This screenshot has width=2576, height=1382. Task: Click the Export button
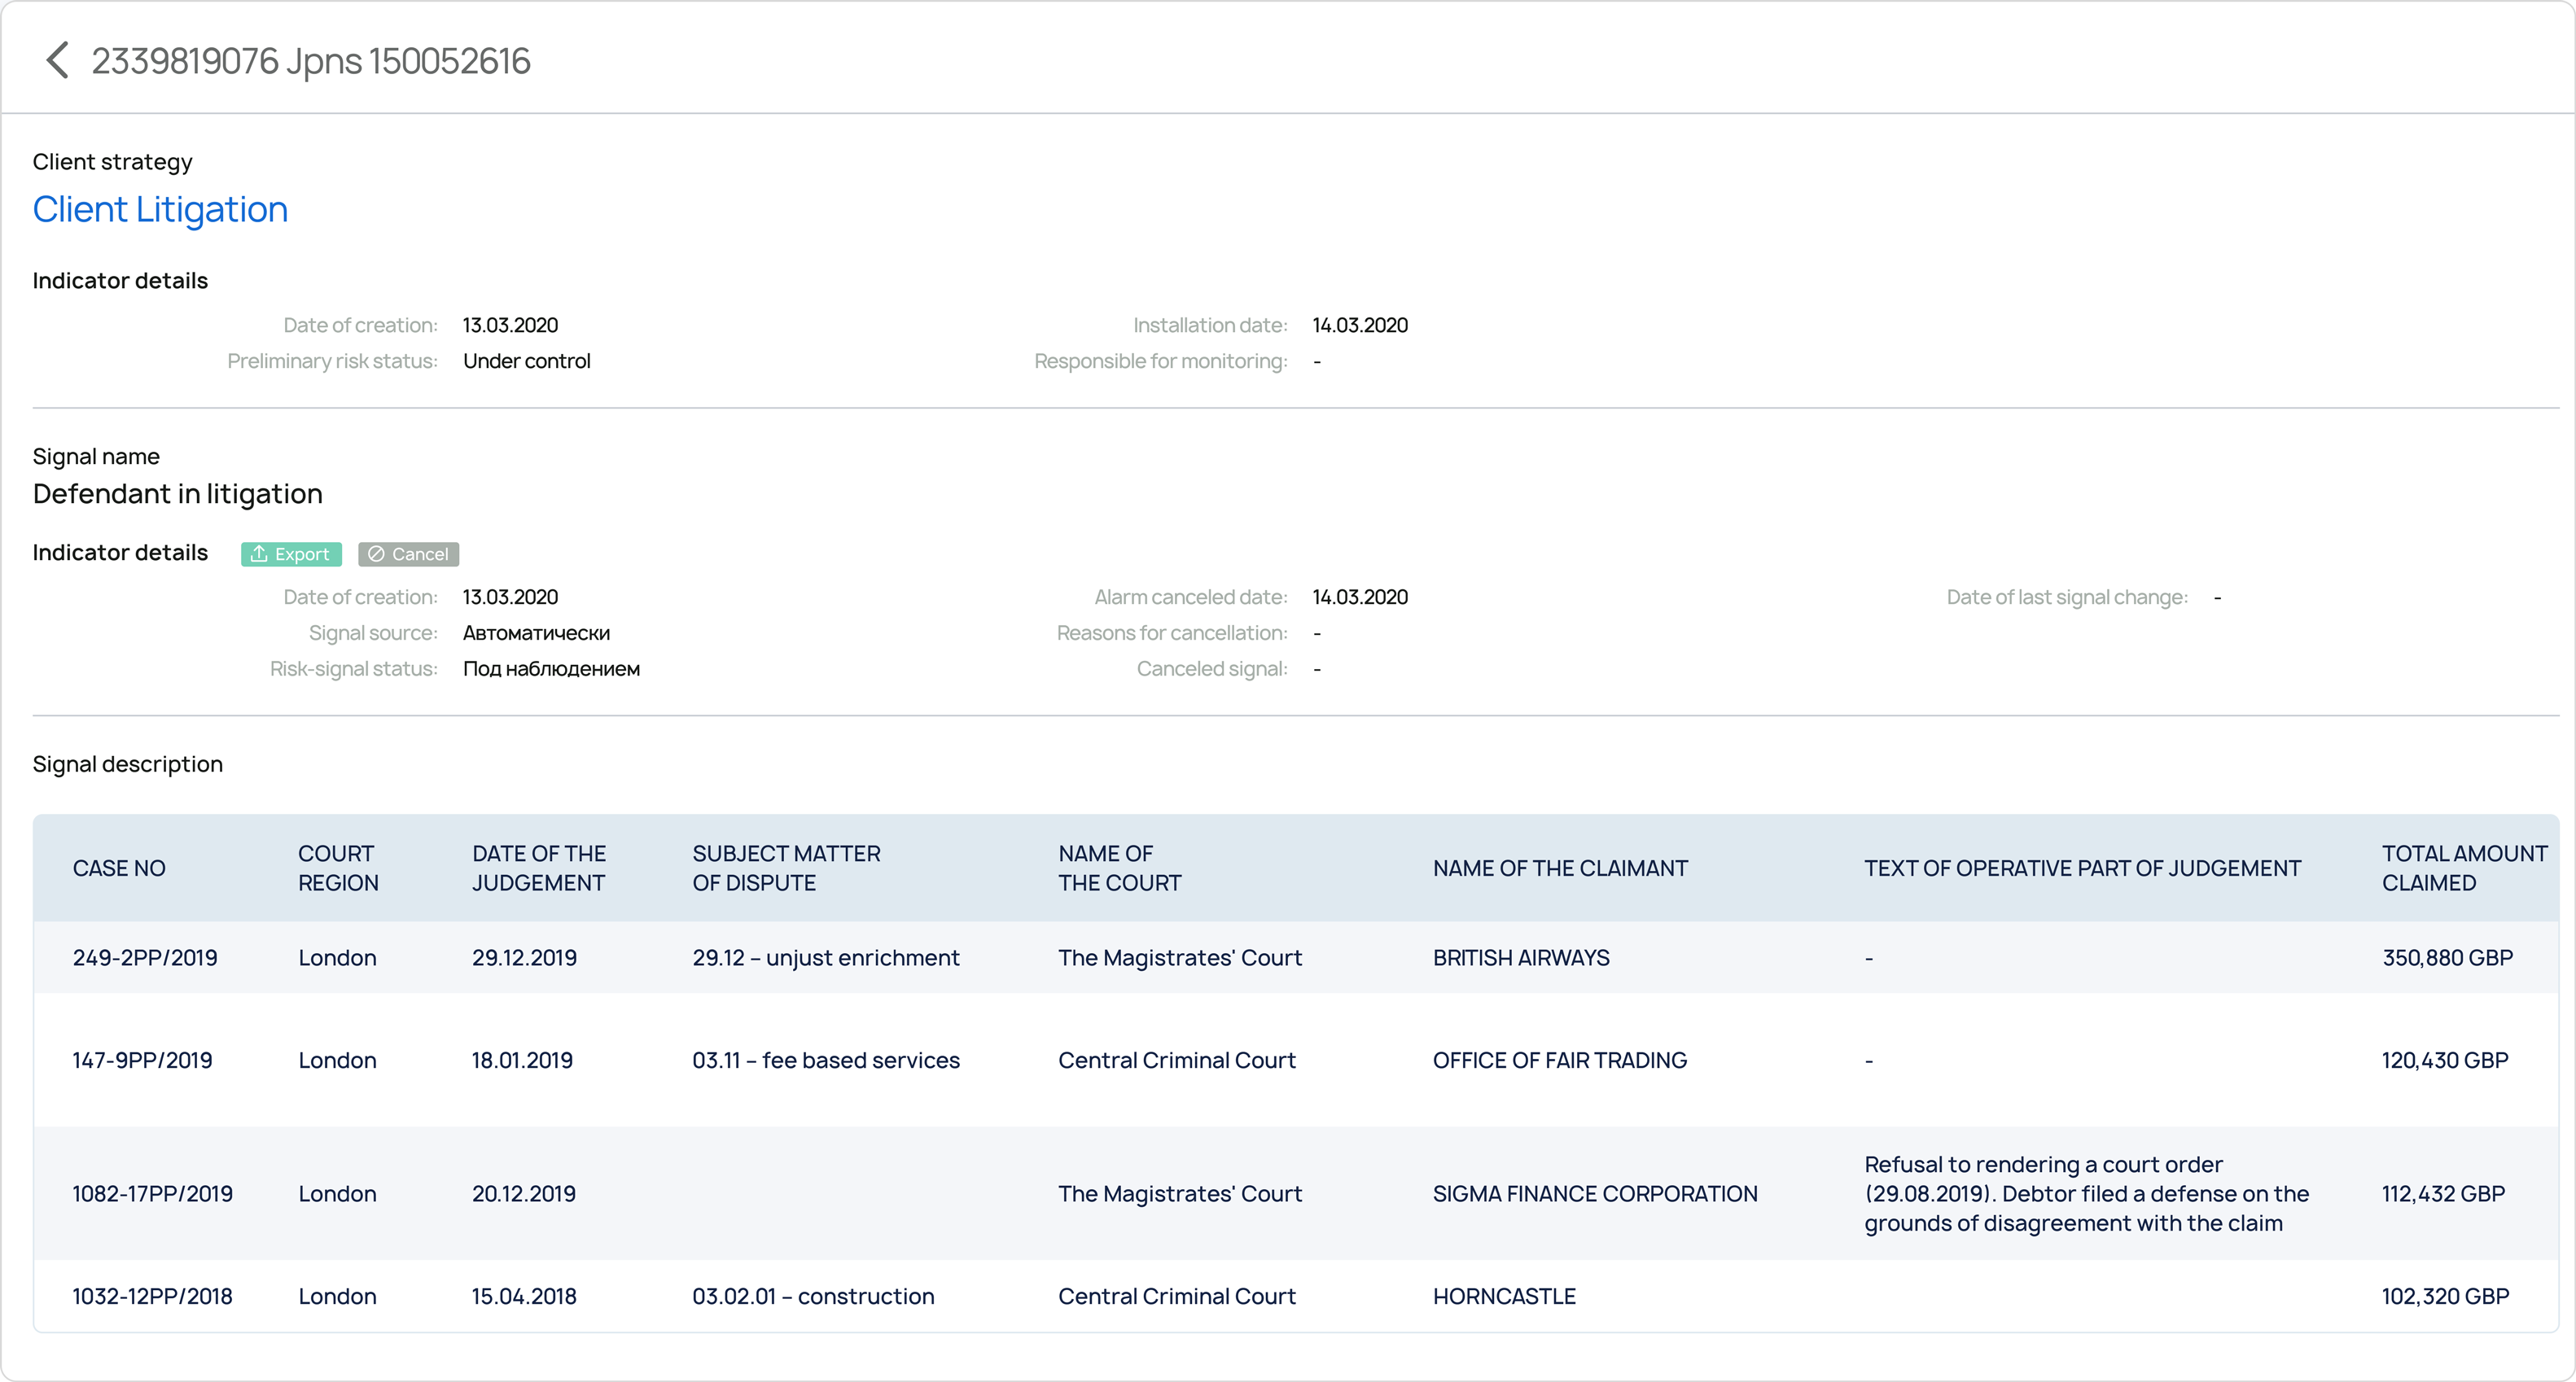pos(291,554)
